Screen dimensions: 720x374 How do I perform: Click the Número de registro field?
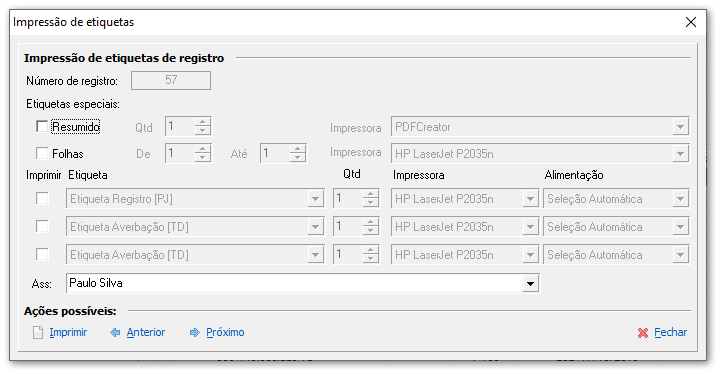171,80
